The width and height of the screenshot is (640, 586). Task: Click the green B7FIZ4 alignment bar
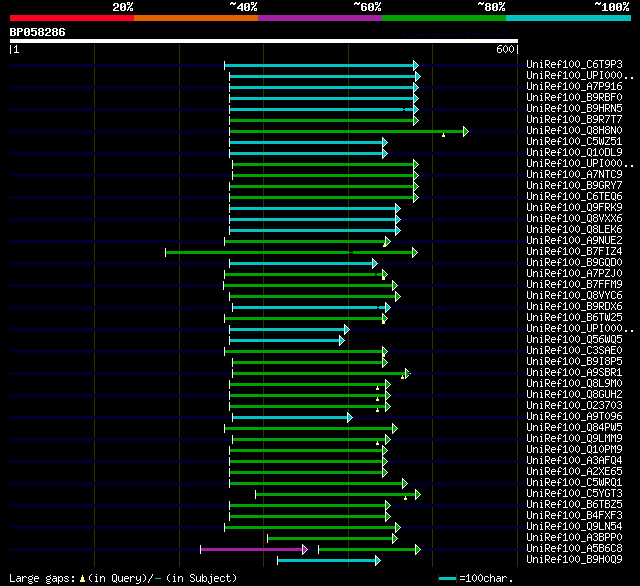point(291,253)
